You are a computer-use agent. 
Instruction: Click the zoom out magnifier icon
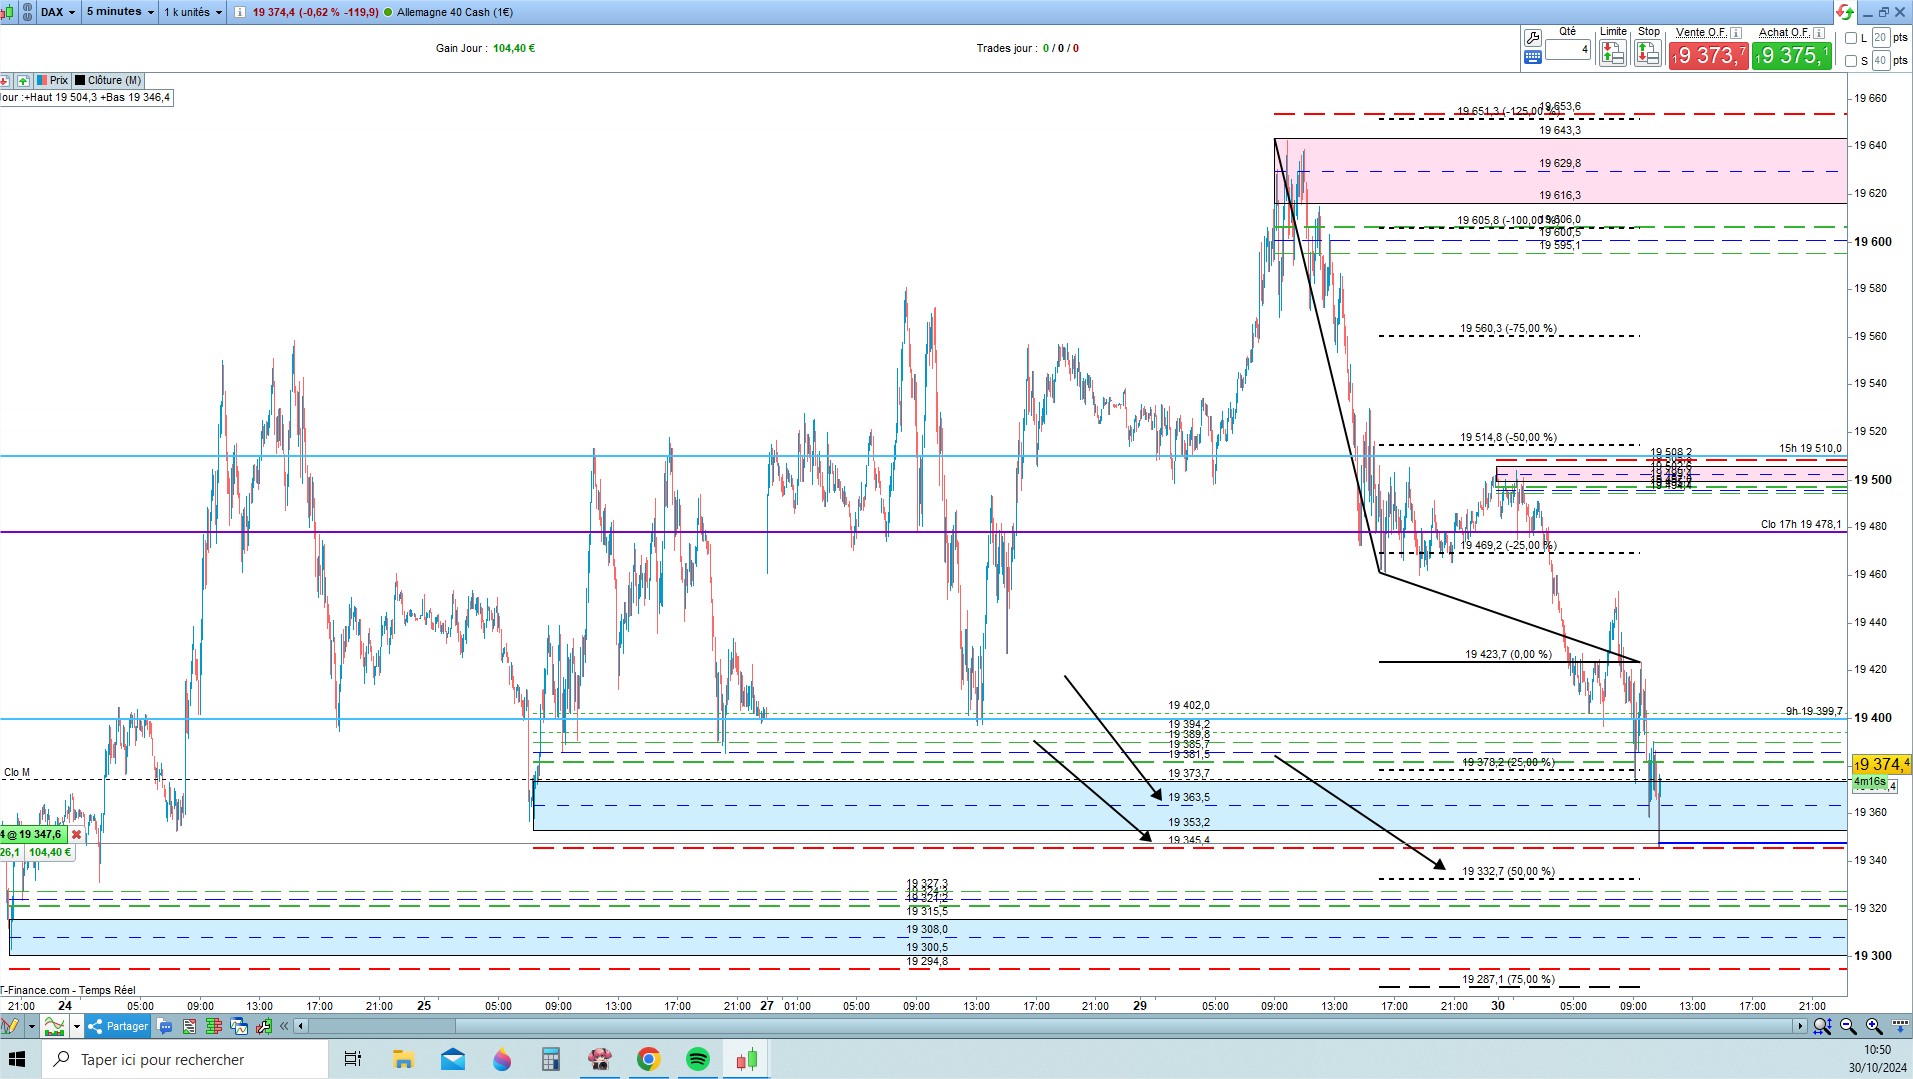[1848, 1026]
